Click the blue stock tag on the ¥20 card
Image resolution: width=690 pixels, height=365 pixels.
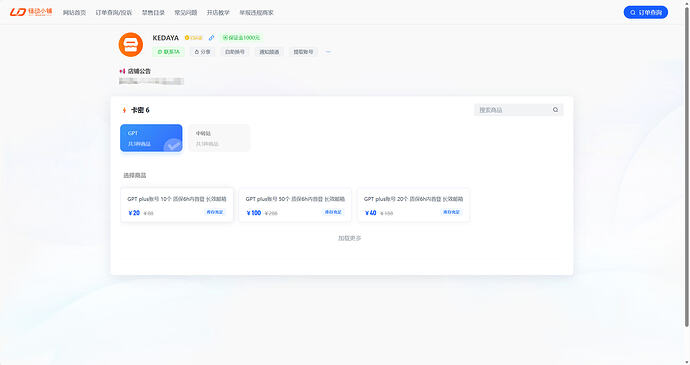(215, 212)
